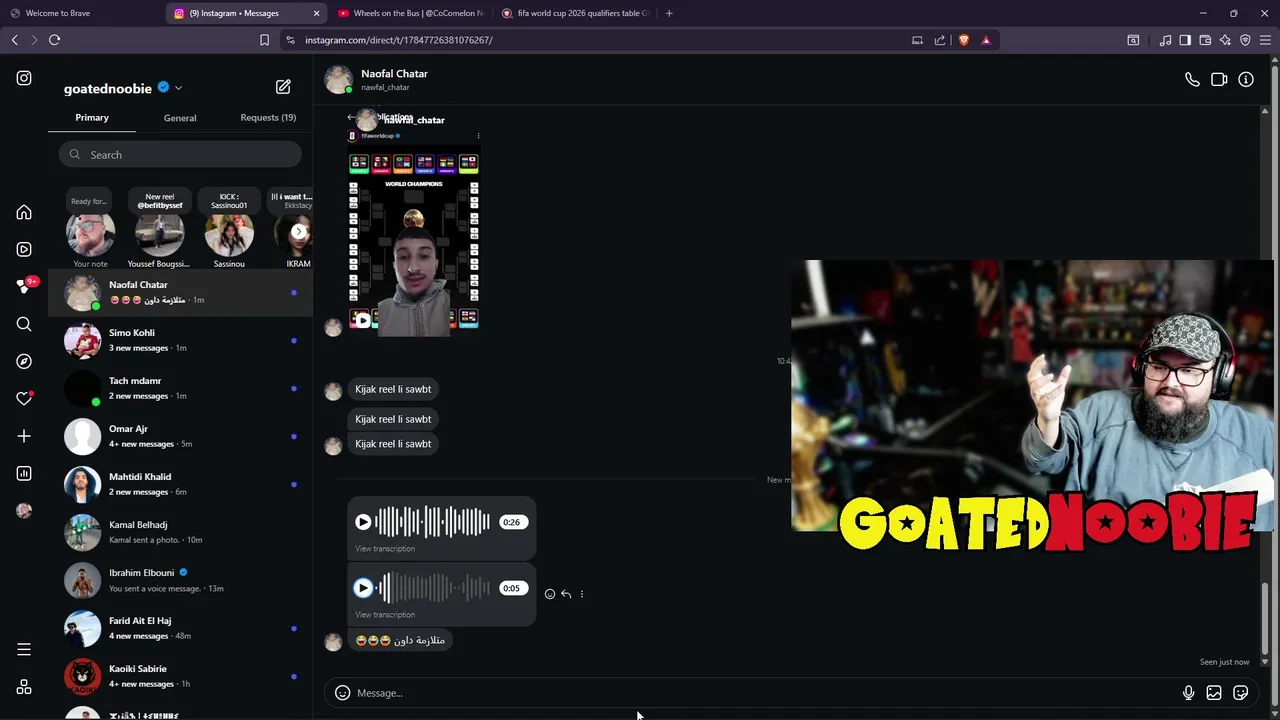
Task: Open Create new post plus icon
Action: click(x=24, y=436)
